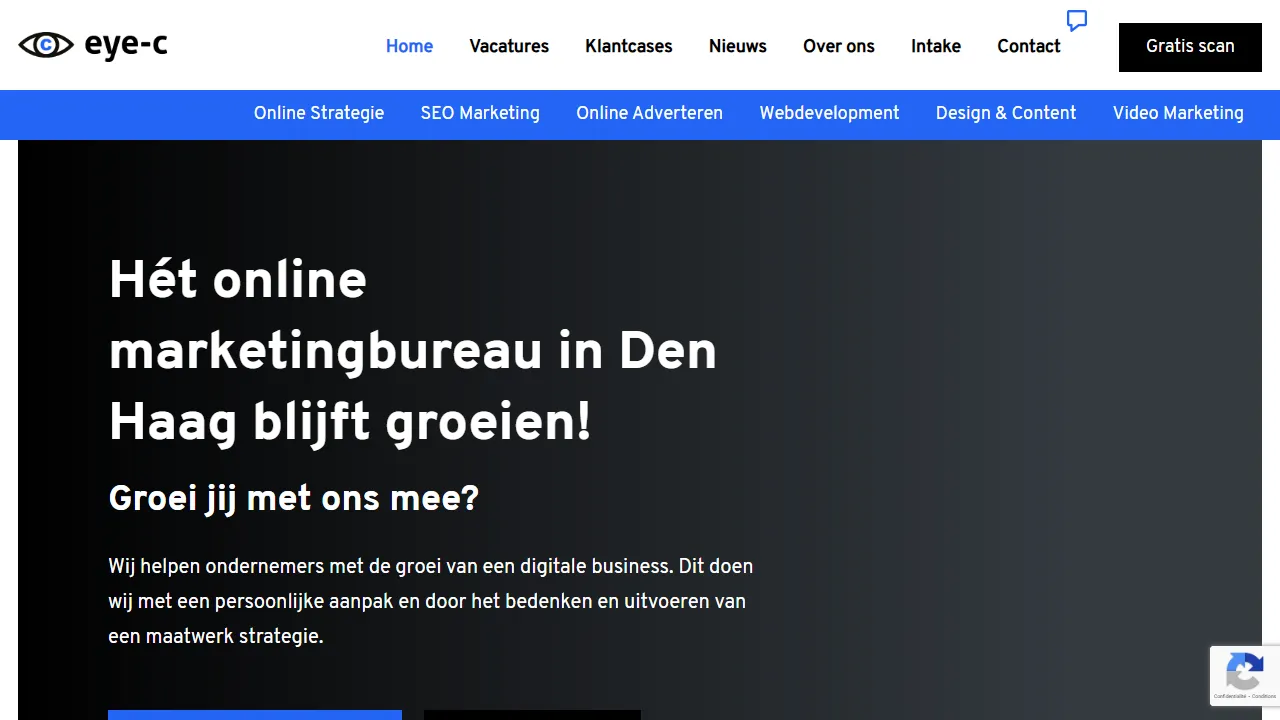Go to the Intake page
The width and height of the screenshot is (1280, 720).
click(x=935, y=46)
